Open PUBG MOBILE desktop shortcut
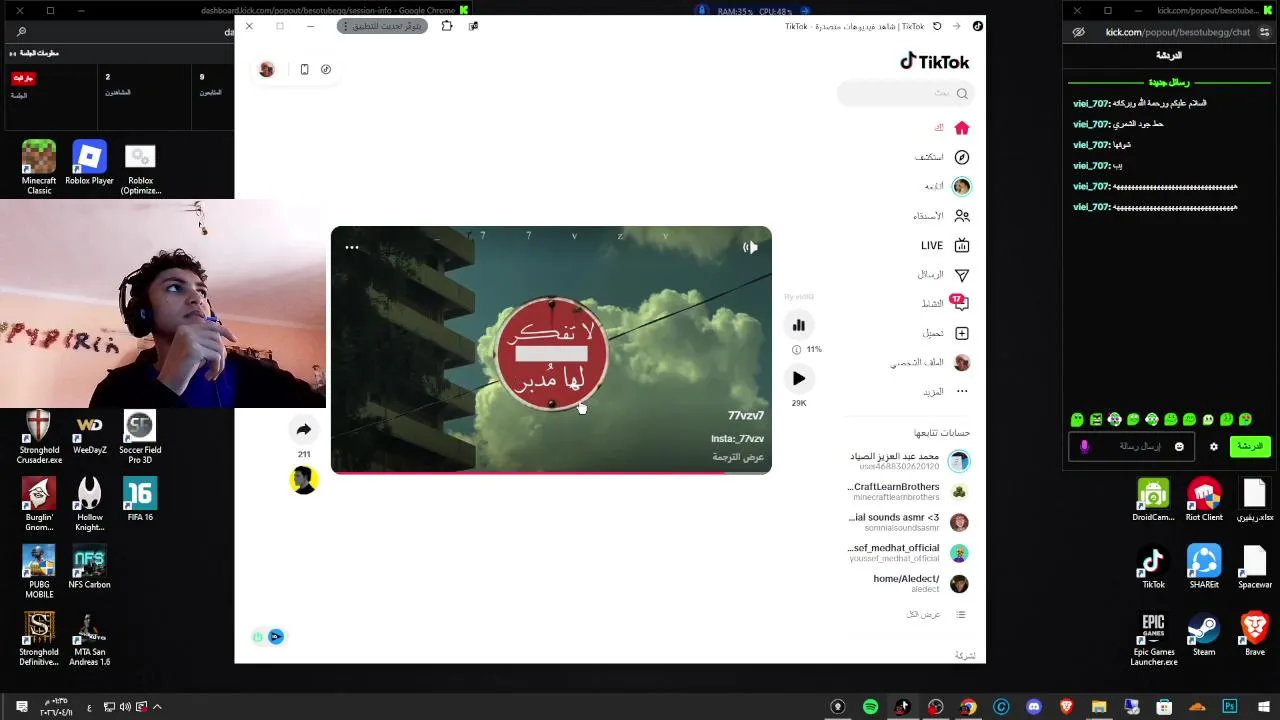This screenshot has height=720, width=1280. coord(39,572)
